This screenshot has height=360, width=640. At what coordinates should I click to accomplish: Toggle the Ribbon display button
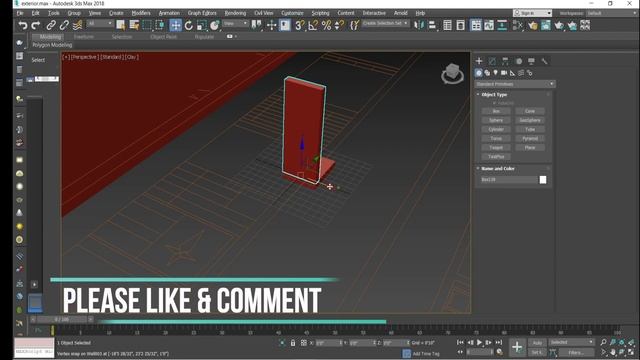(x=476, y=25)
